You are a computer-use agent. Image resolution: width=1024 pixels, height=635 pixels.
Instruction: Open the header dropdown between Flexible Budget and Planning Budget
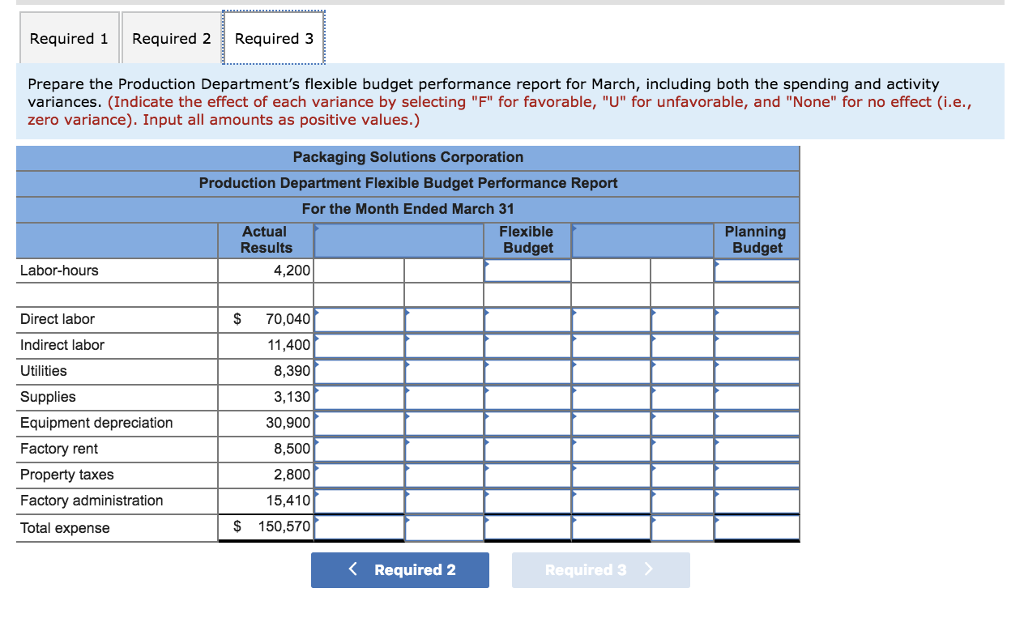(x=643, y=240)
